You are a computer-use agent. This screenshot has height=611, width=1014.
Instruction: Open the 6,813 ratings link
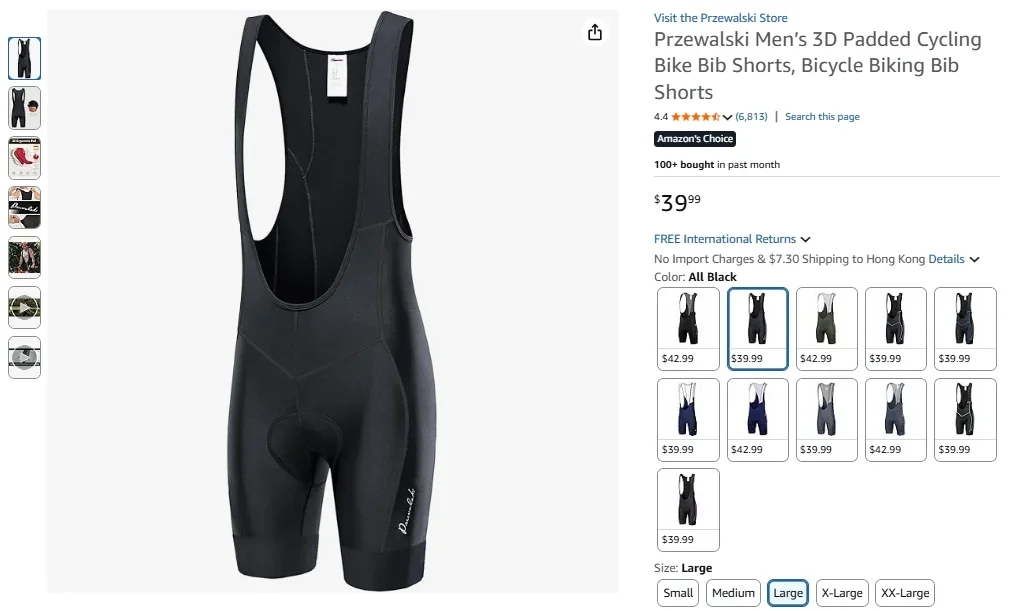click(750, 116)
